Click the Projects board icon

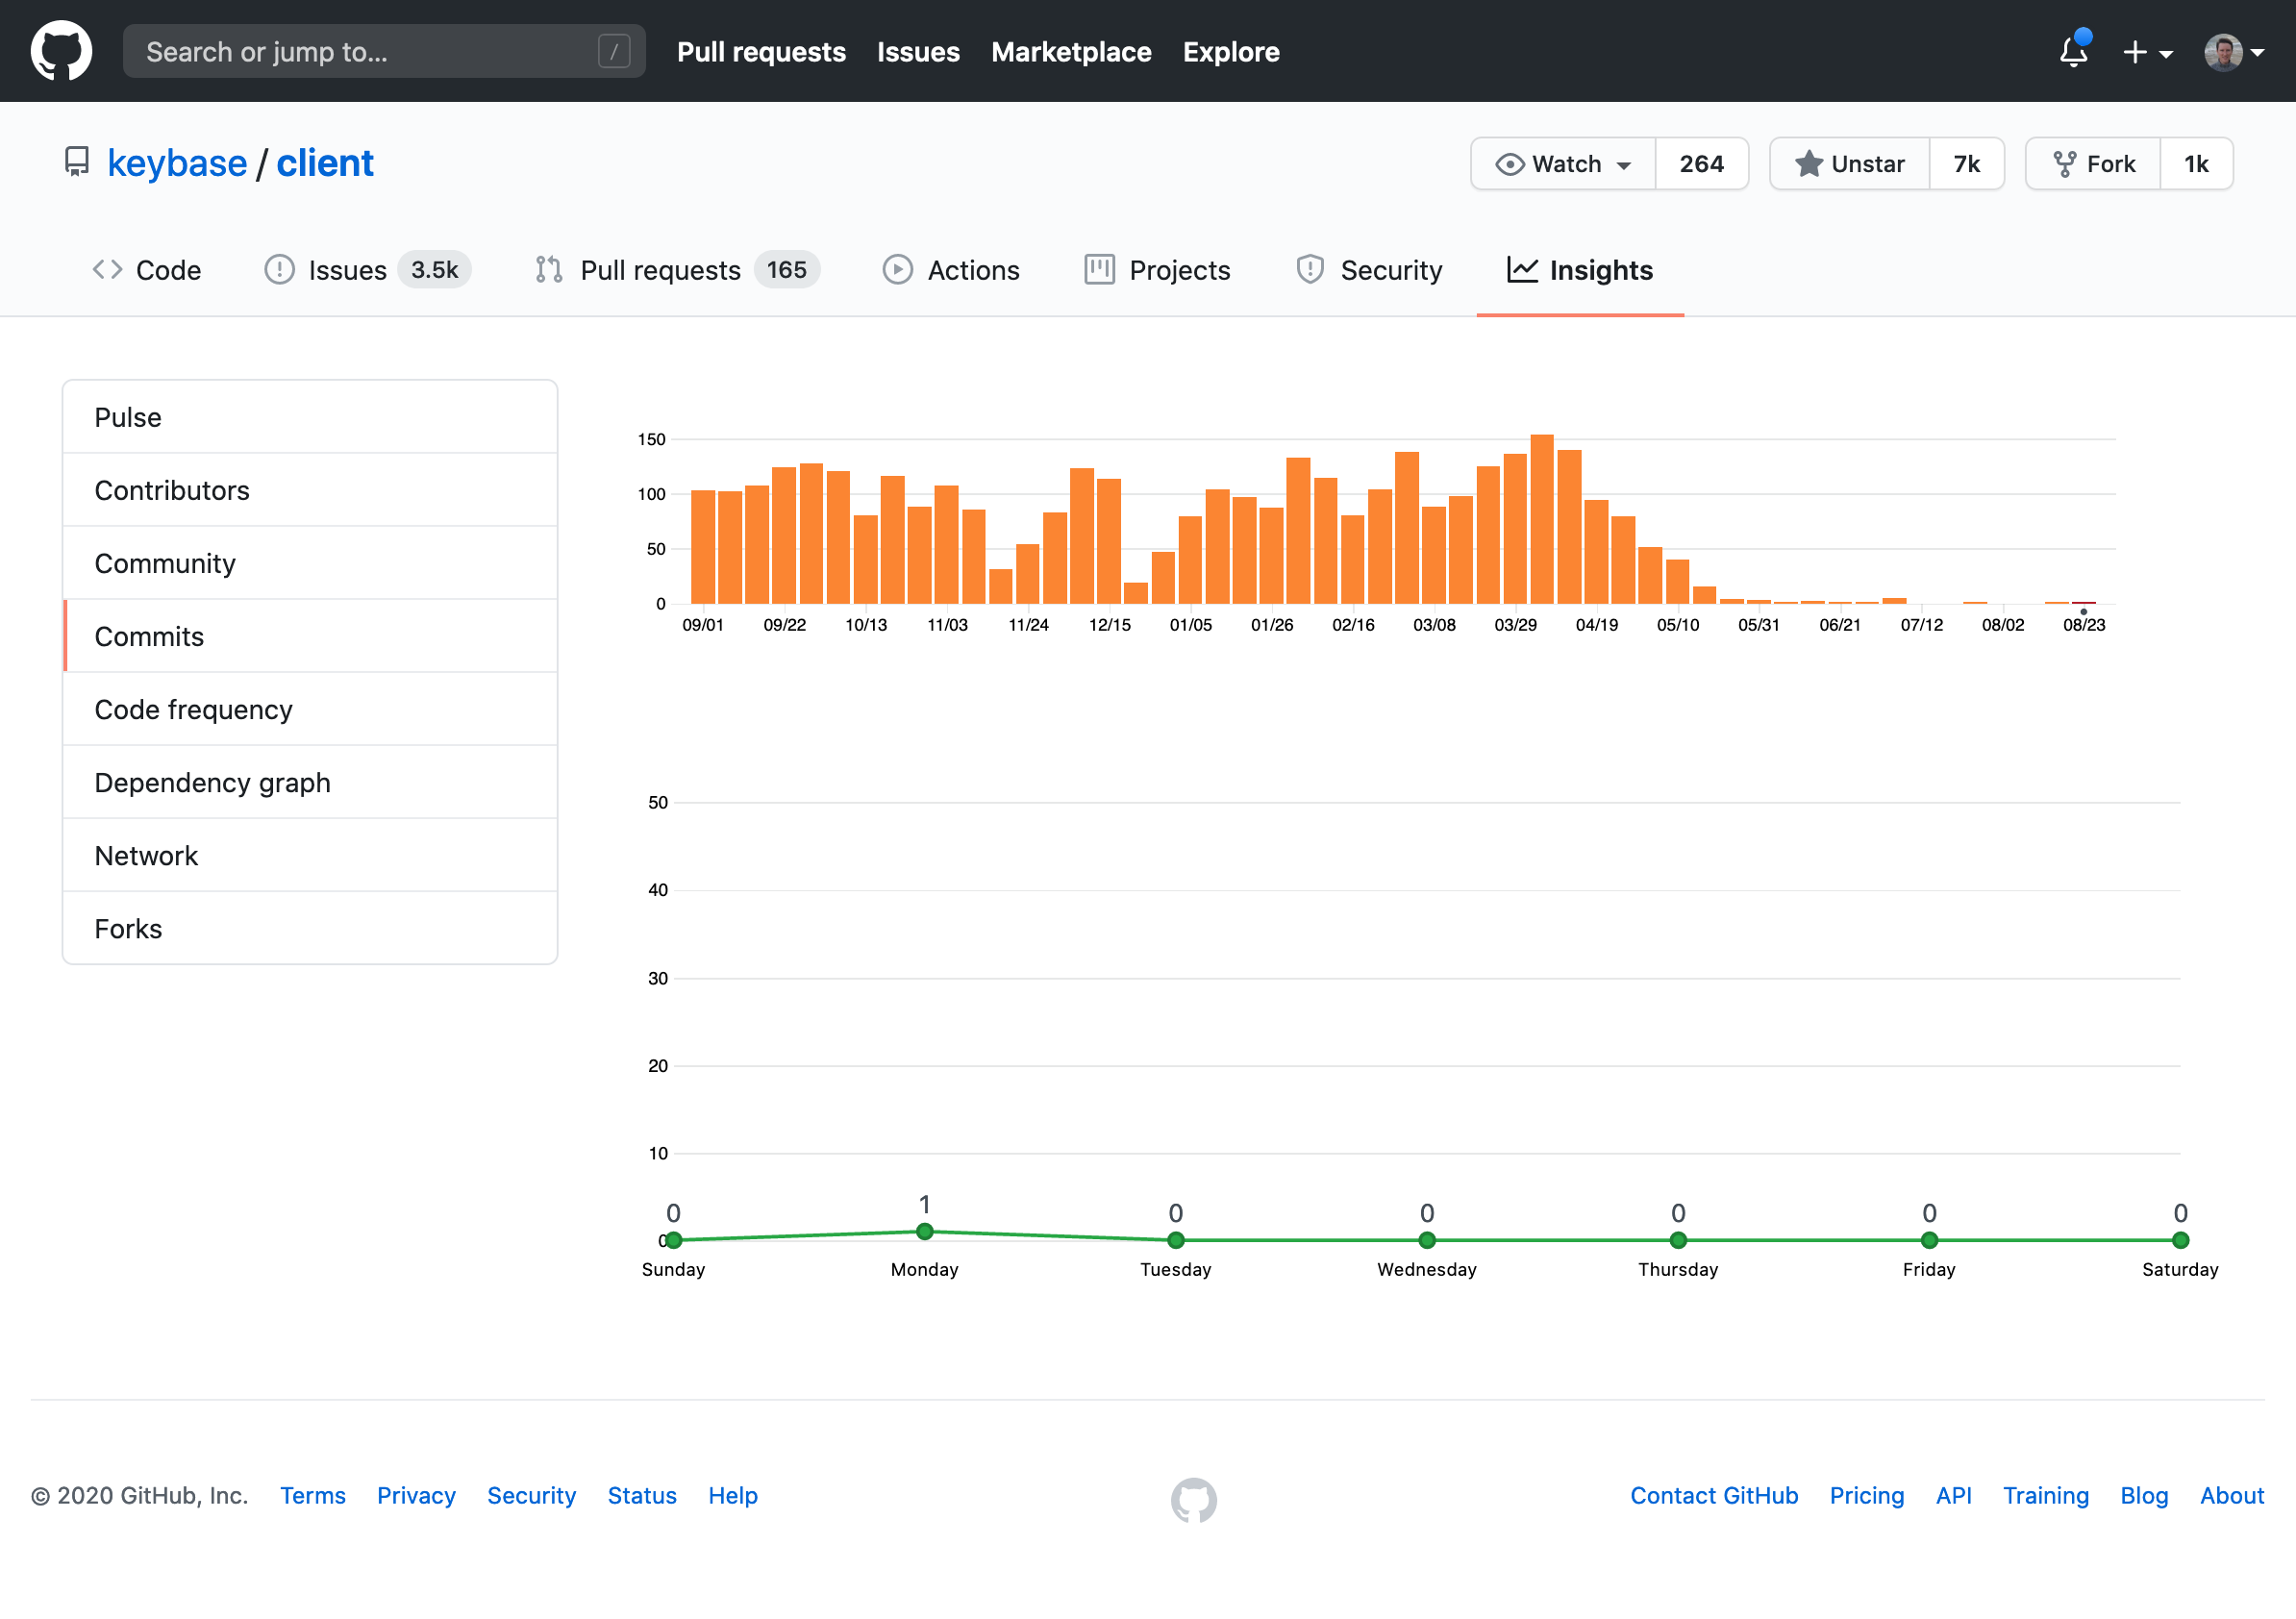pos(1098,269)
